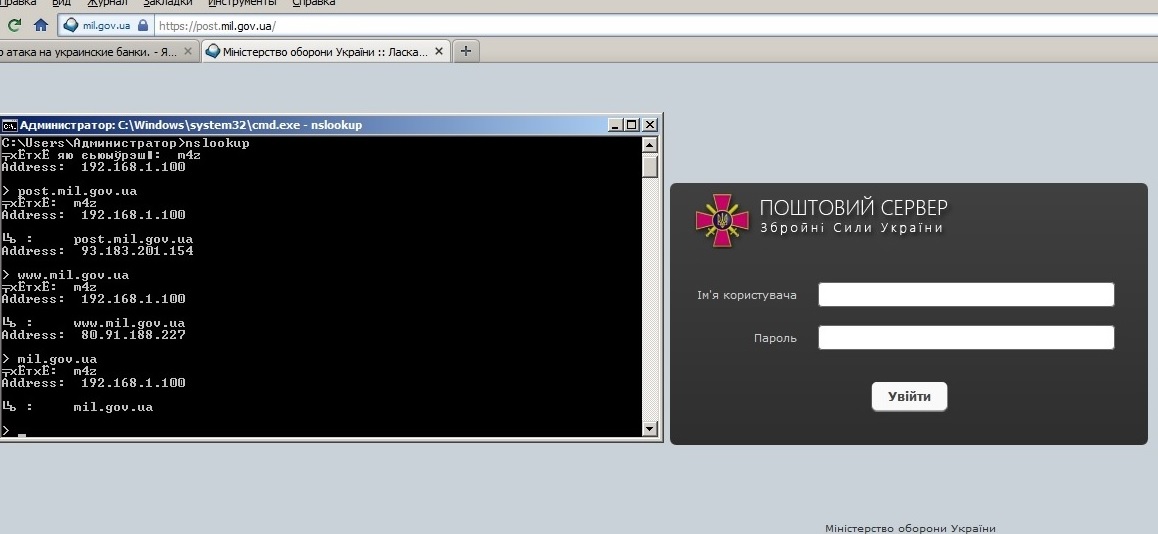Image resolution: width=1158 pixels, height=534 pixels.
Task: Click the Ім'я користувача input field
Action: pyautogui.click(x=966, y=295)
